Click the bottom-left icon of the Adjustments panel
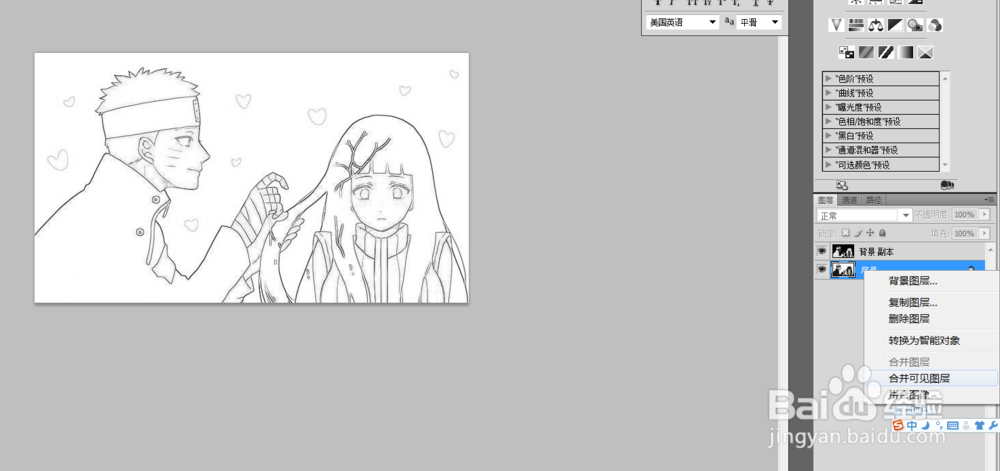The width and height of the screenshot is (1000, 471). click(x=841, y=185)
